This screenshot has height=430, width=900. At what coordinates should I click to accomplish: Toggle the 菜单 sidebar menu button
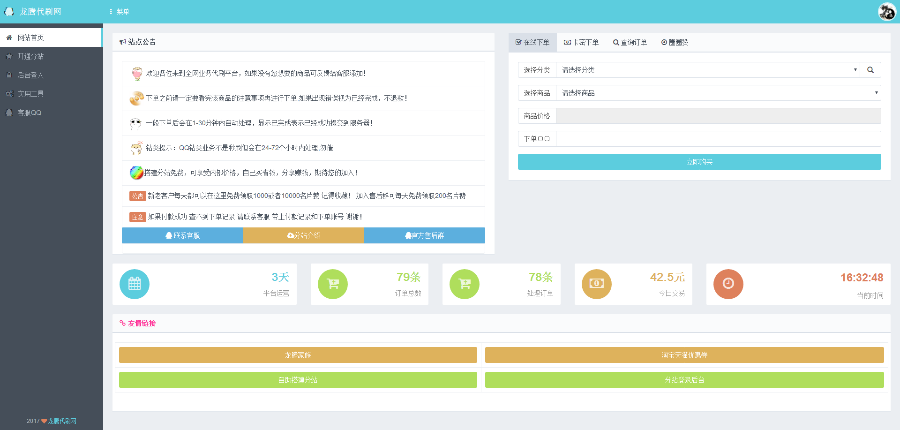pos(119,11)
